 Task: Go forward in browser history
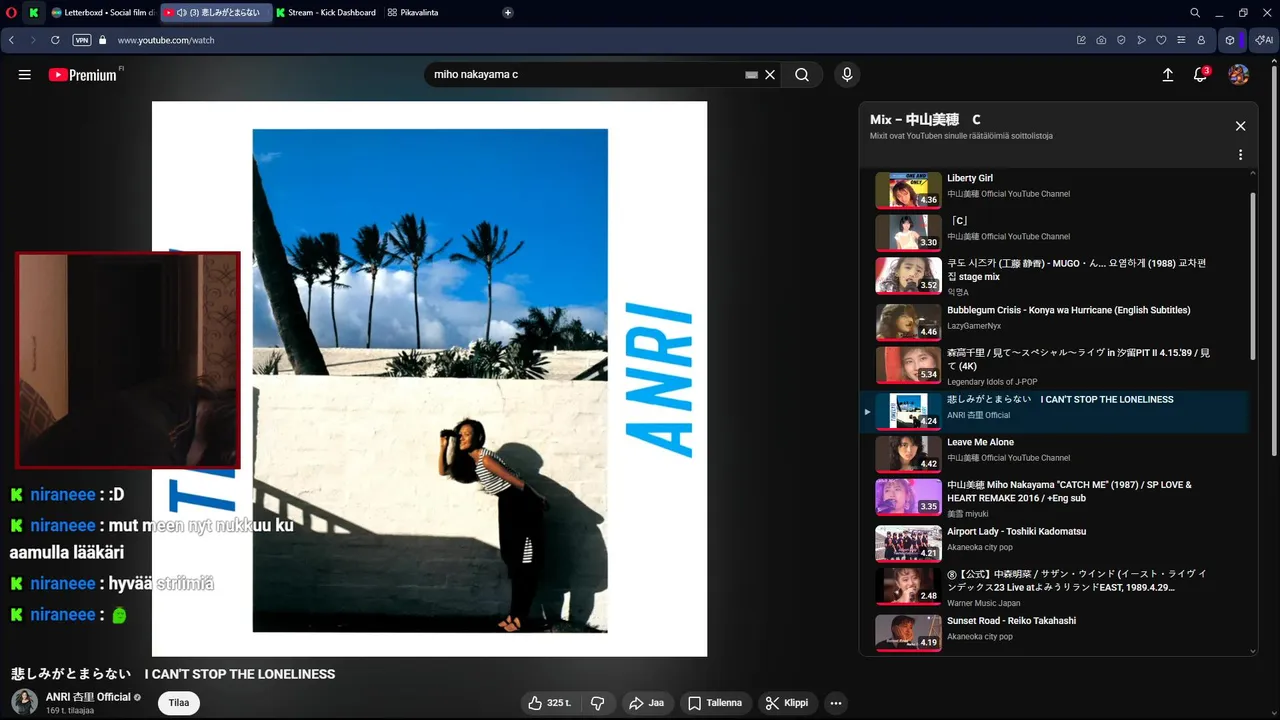tap(33, 40)
